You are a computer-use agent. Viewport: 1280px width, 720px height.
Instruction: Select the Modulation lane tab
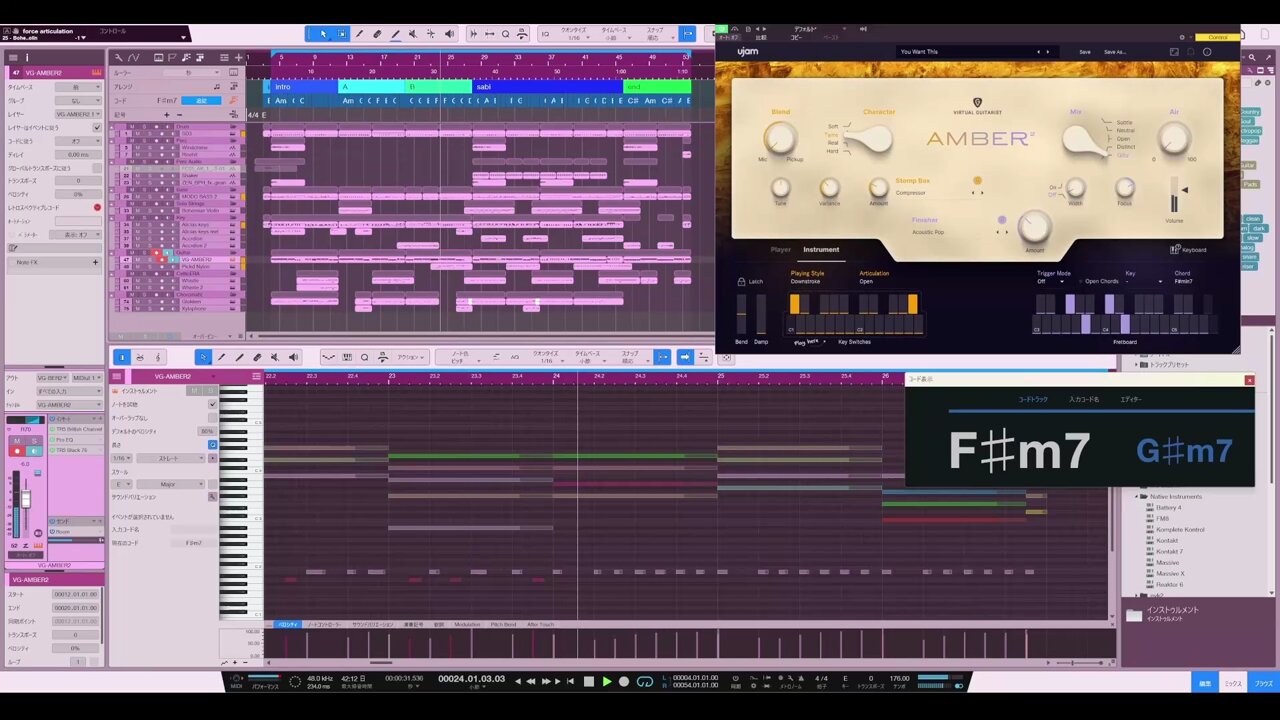(x=467, y=624)
